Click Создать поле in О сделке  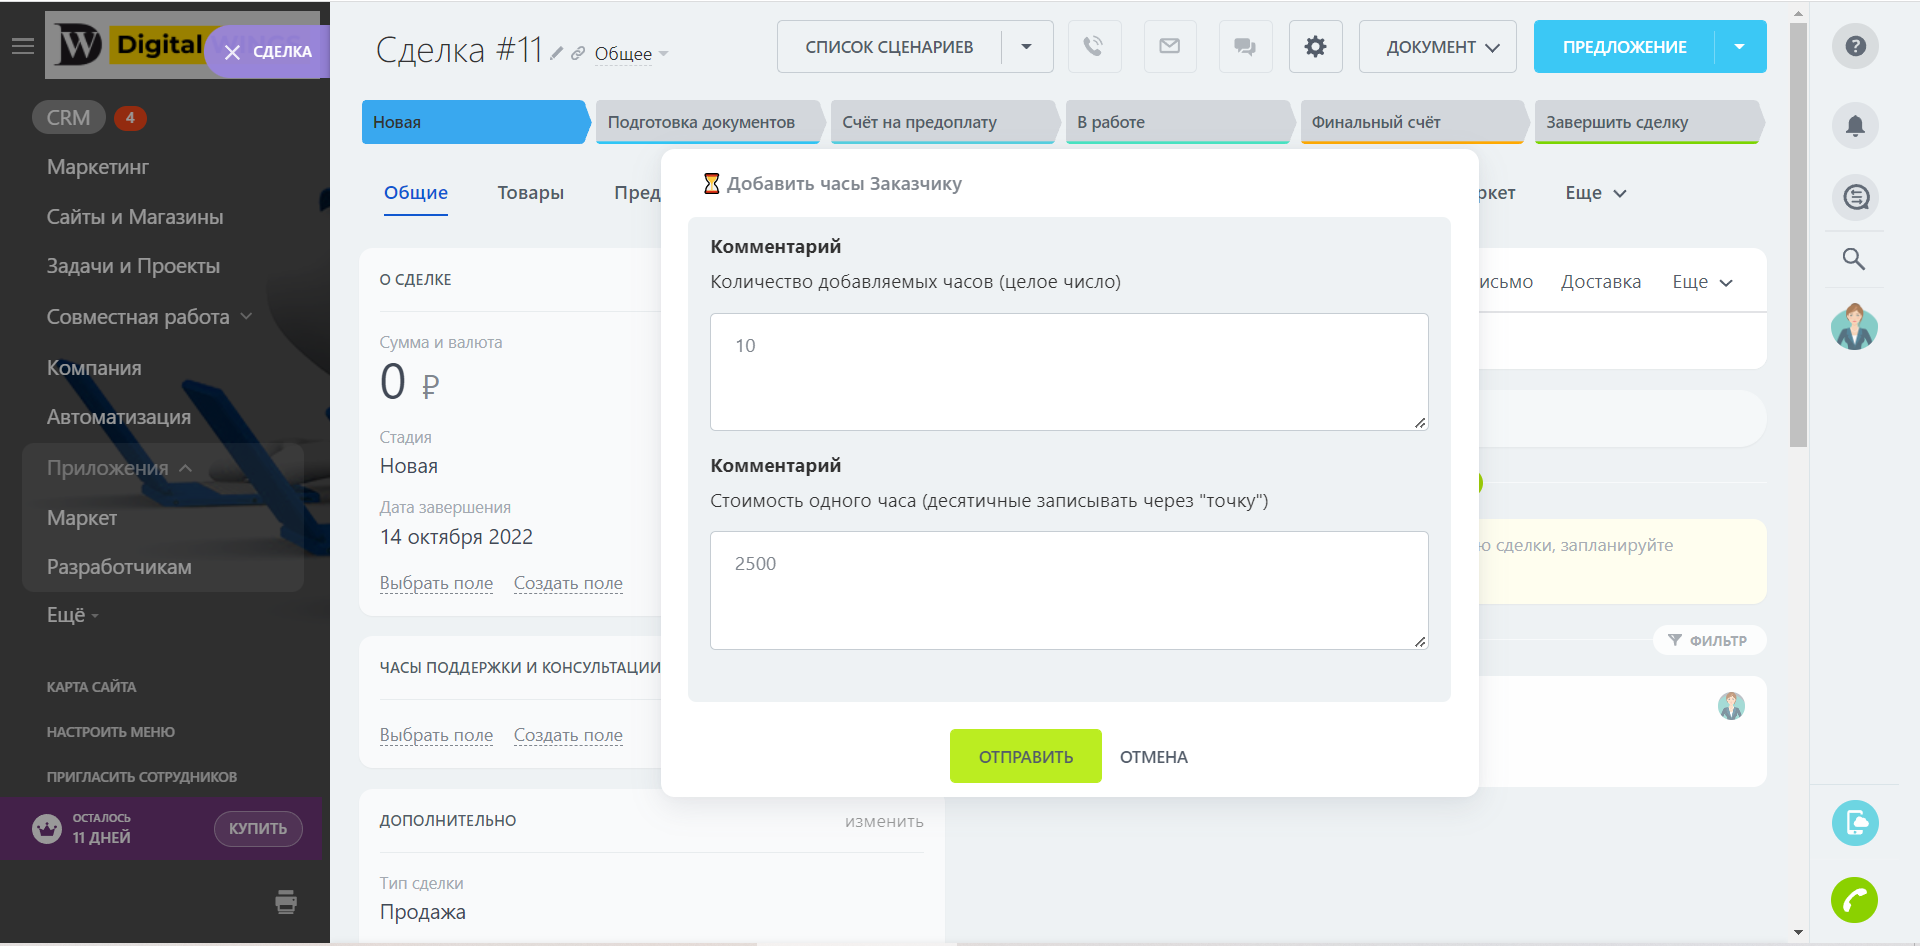click(x=568, y=583)
